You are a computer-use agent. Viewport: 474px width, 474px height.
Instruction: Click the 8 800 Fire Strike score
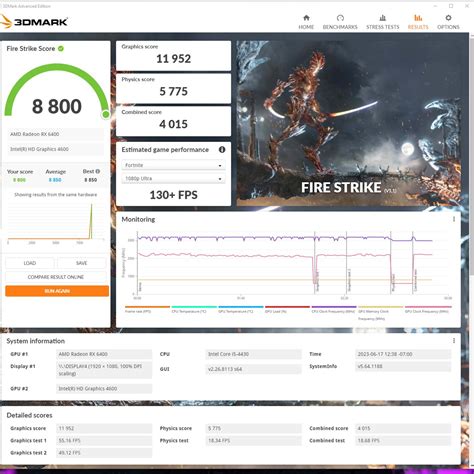pyautogui.click(x=57, y=106)
